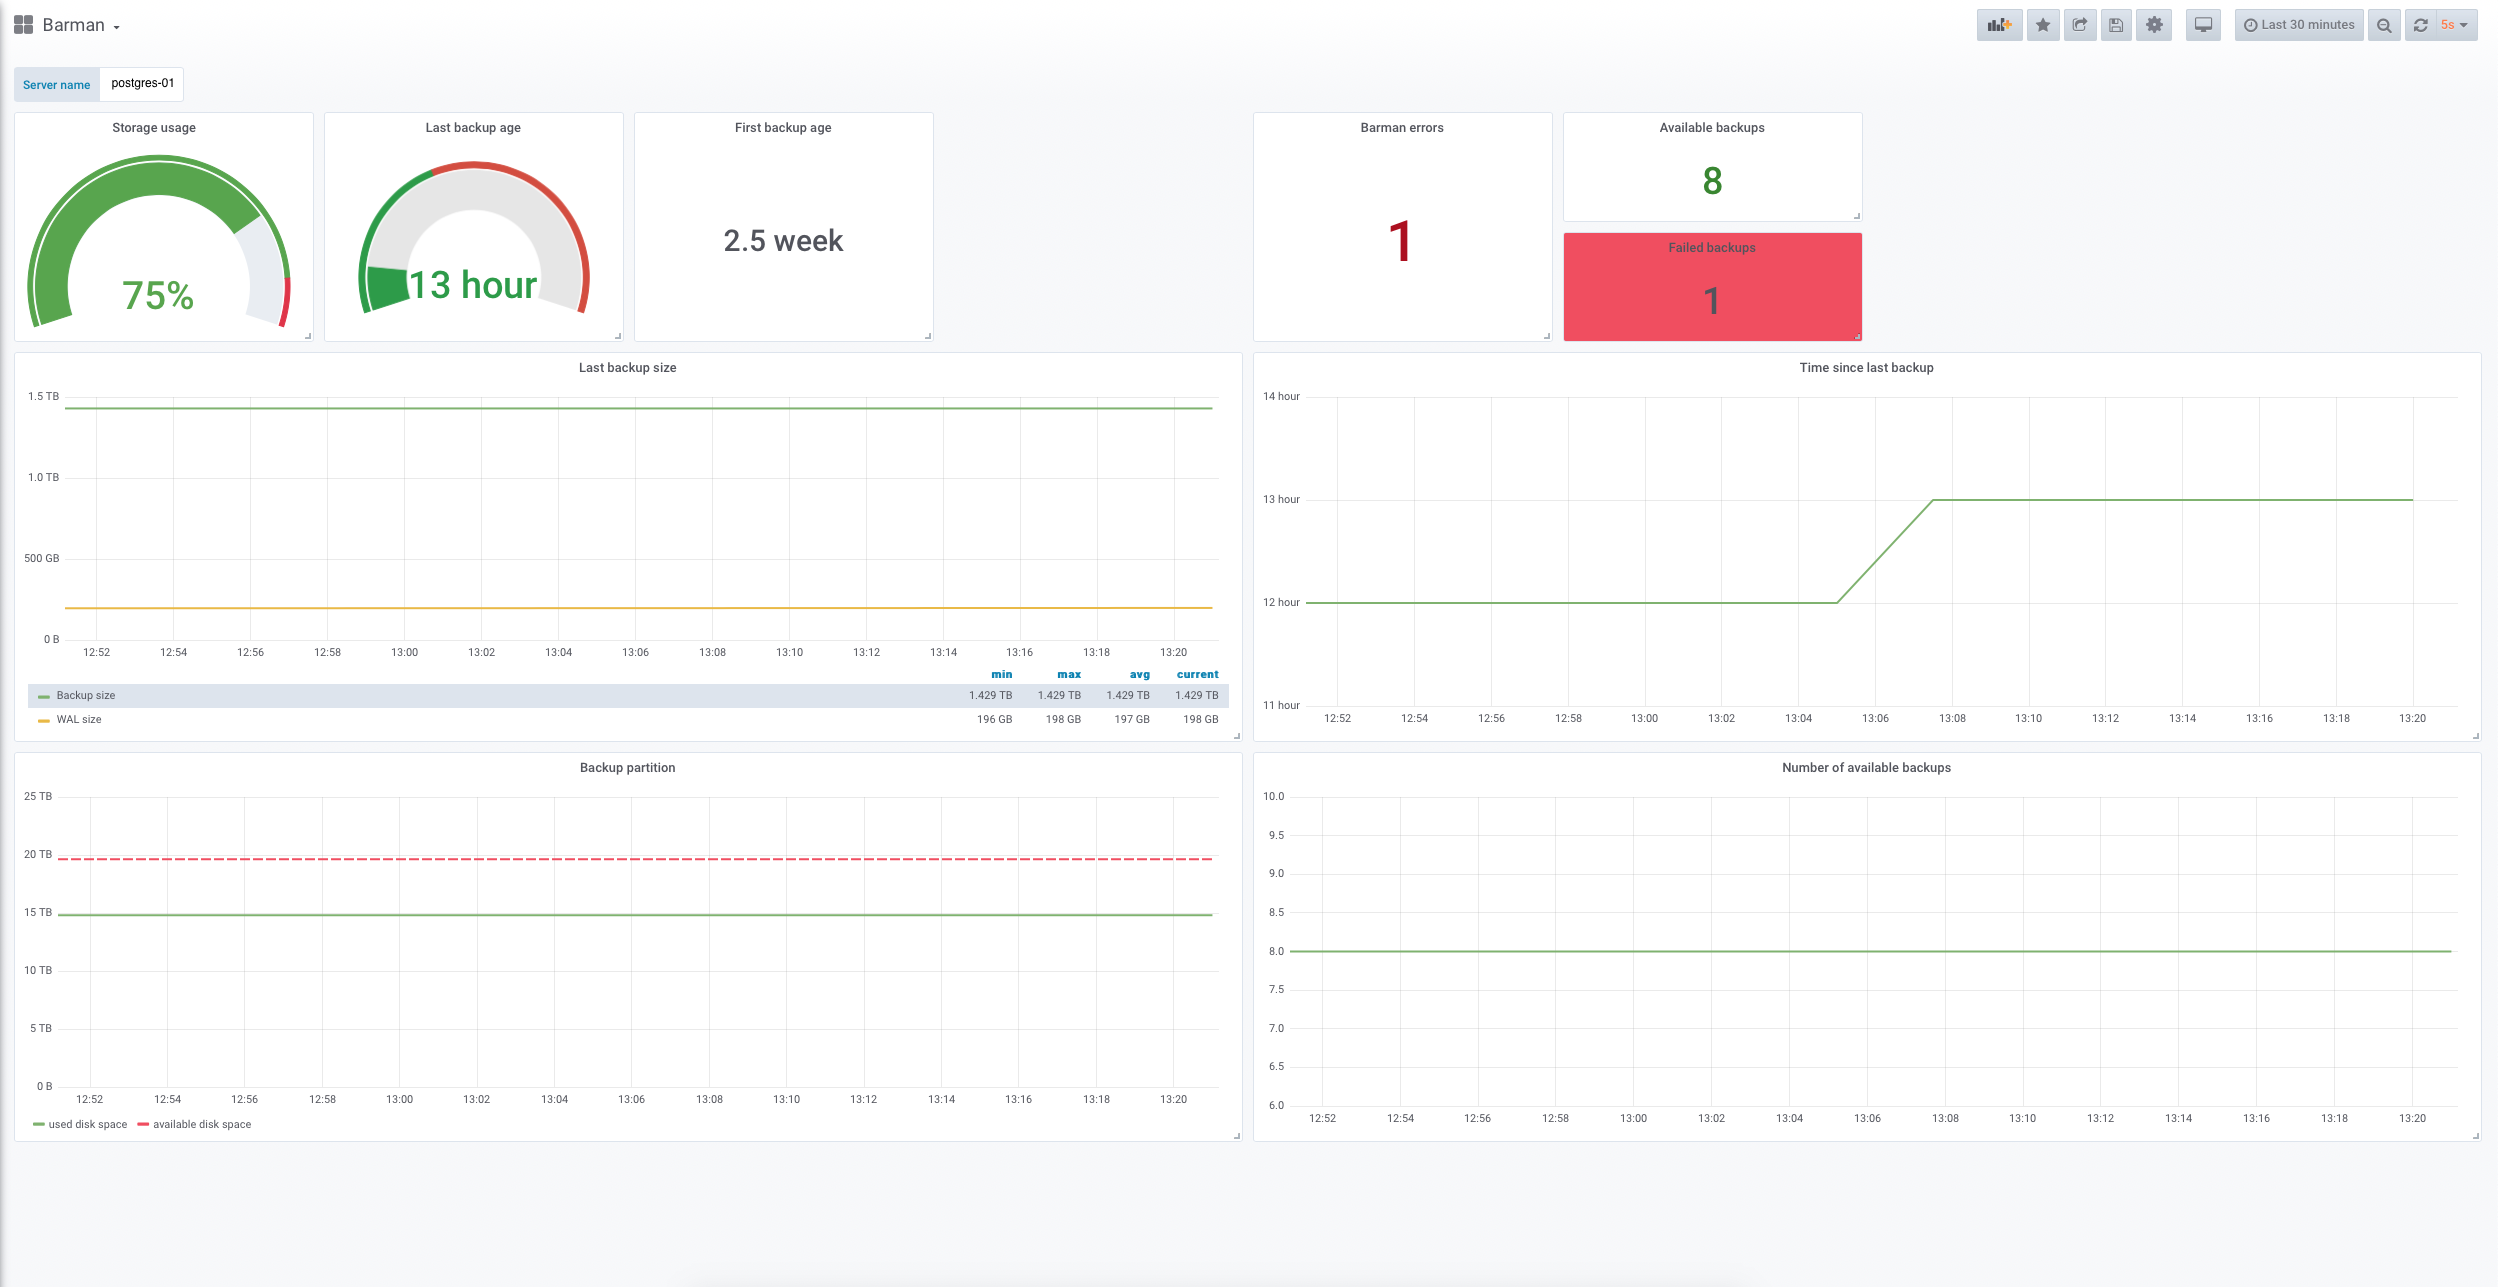
Task: Toggle Backup size series in legend
Action: click(x=85, y=695)
